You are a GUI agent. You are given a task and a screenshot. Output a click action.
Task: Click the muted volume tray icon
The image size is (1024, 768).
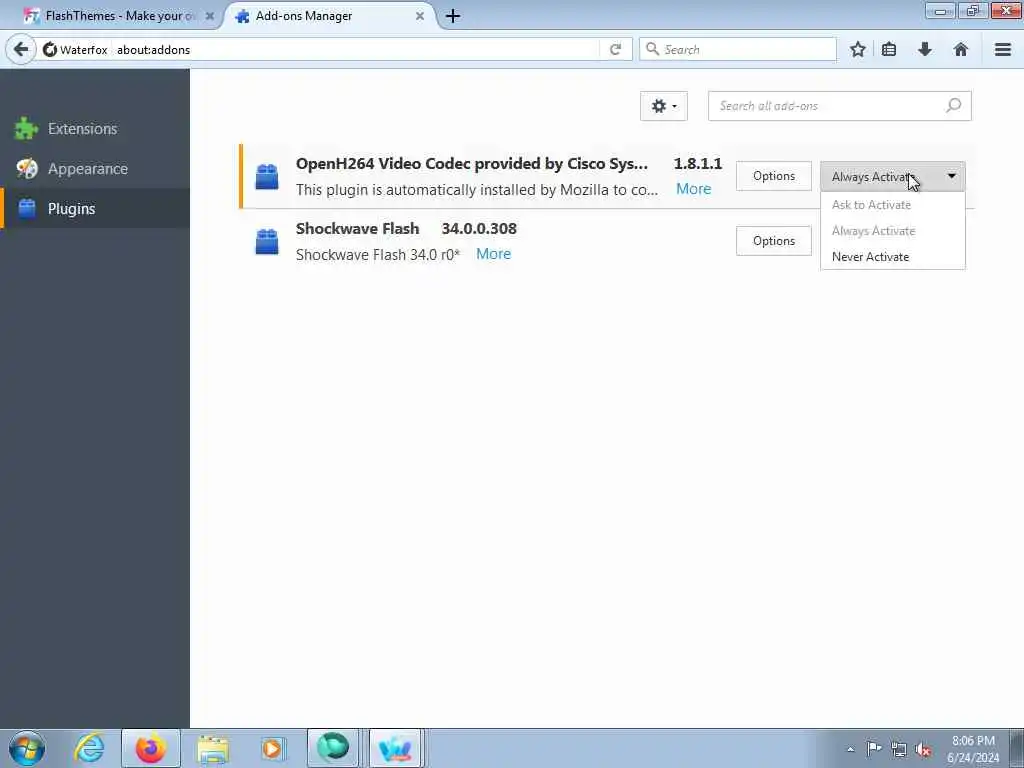pos(923,749)
